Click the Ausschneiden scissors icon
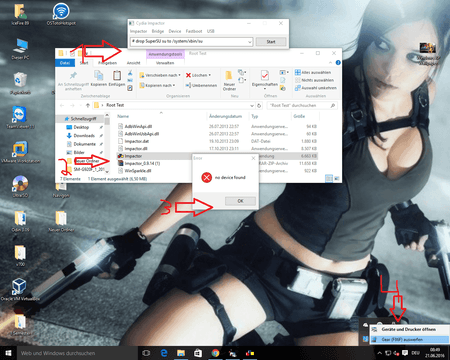 [130, 73]
